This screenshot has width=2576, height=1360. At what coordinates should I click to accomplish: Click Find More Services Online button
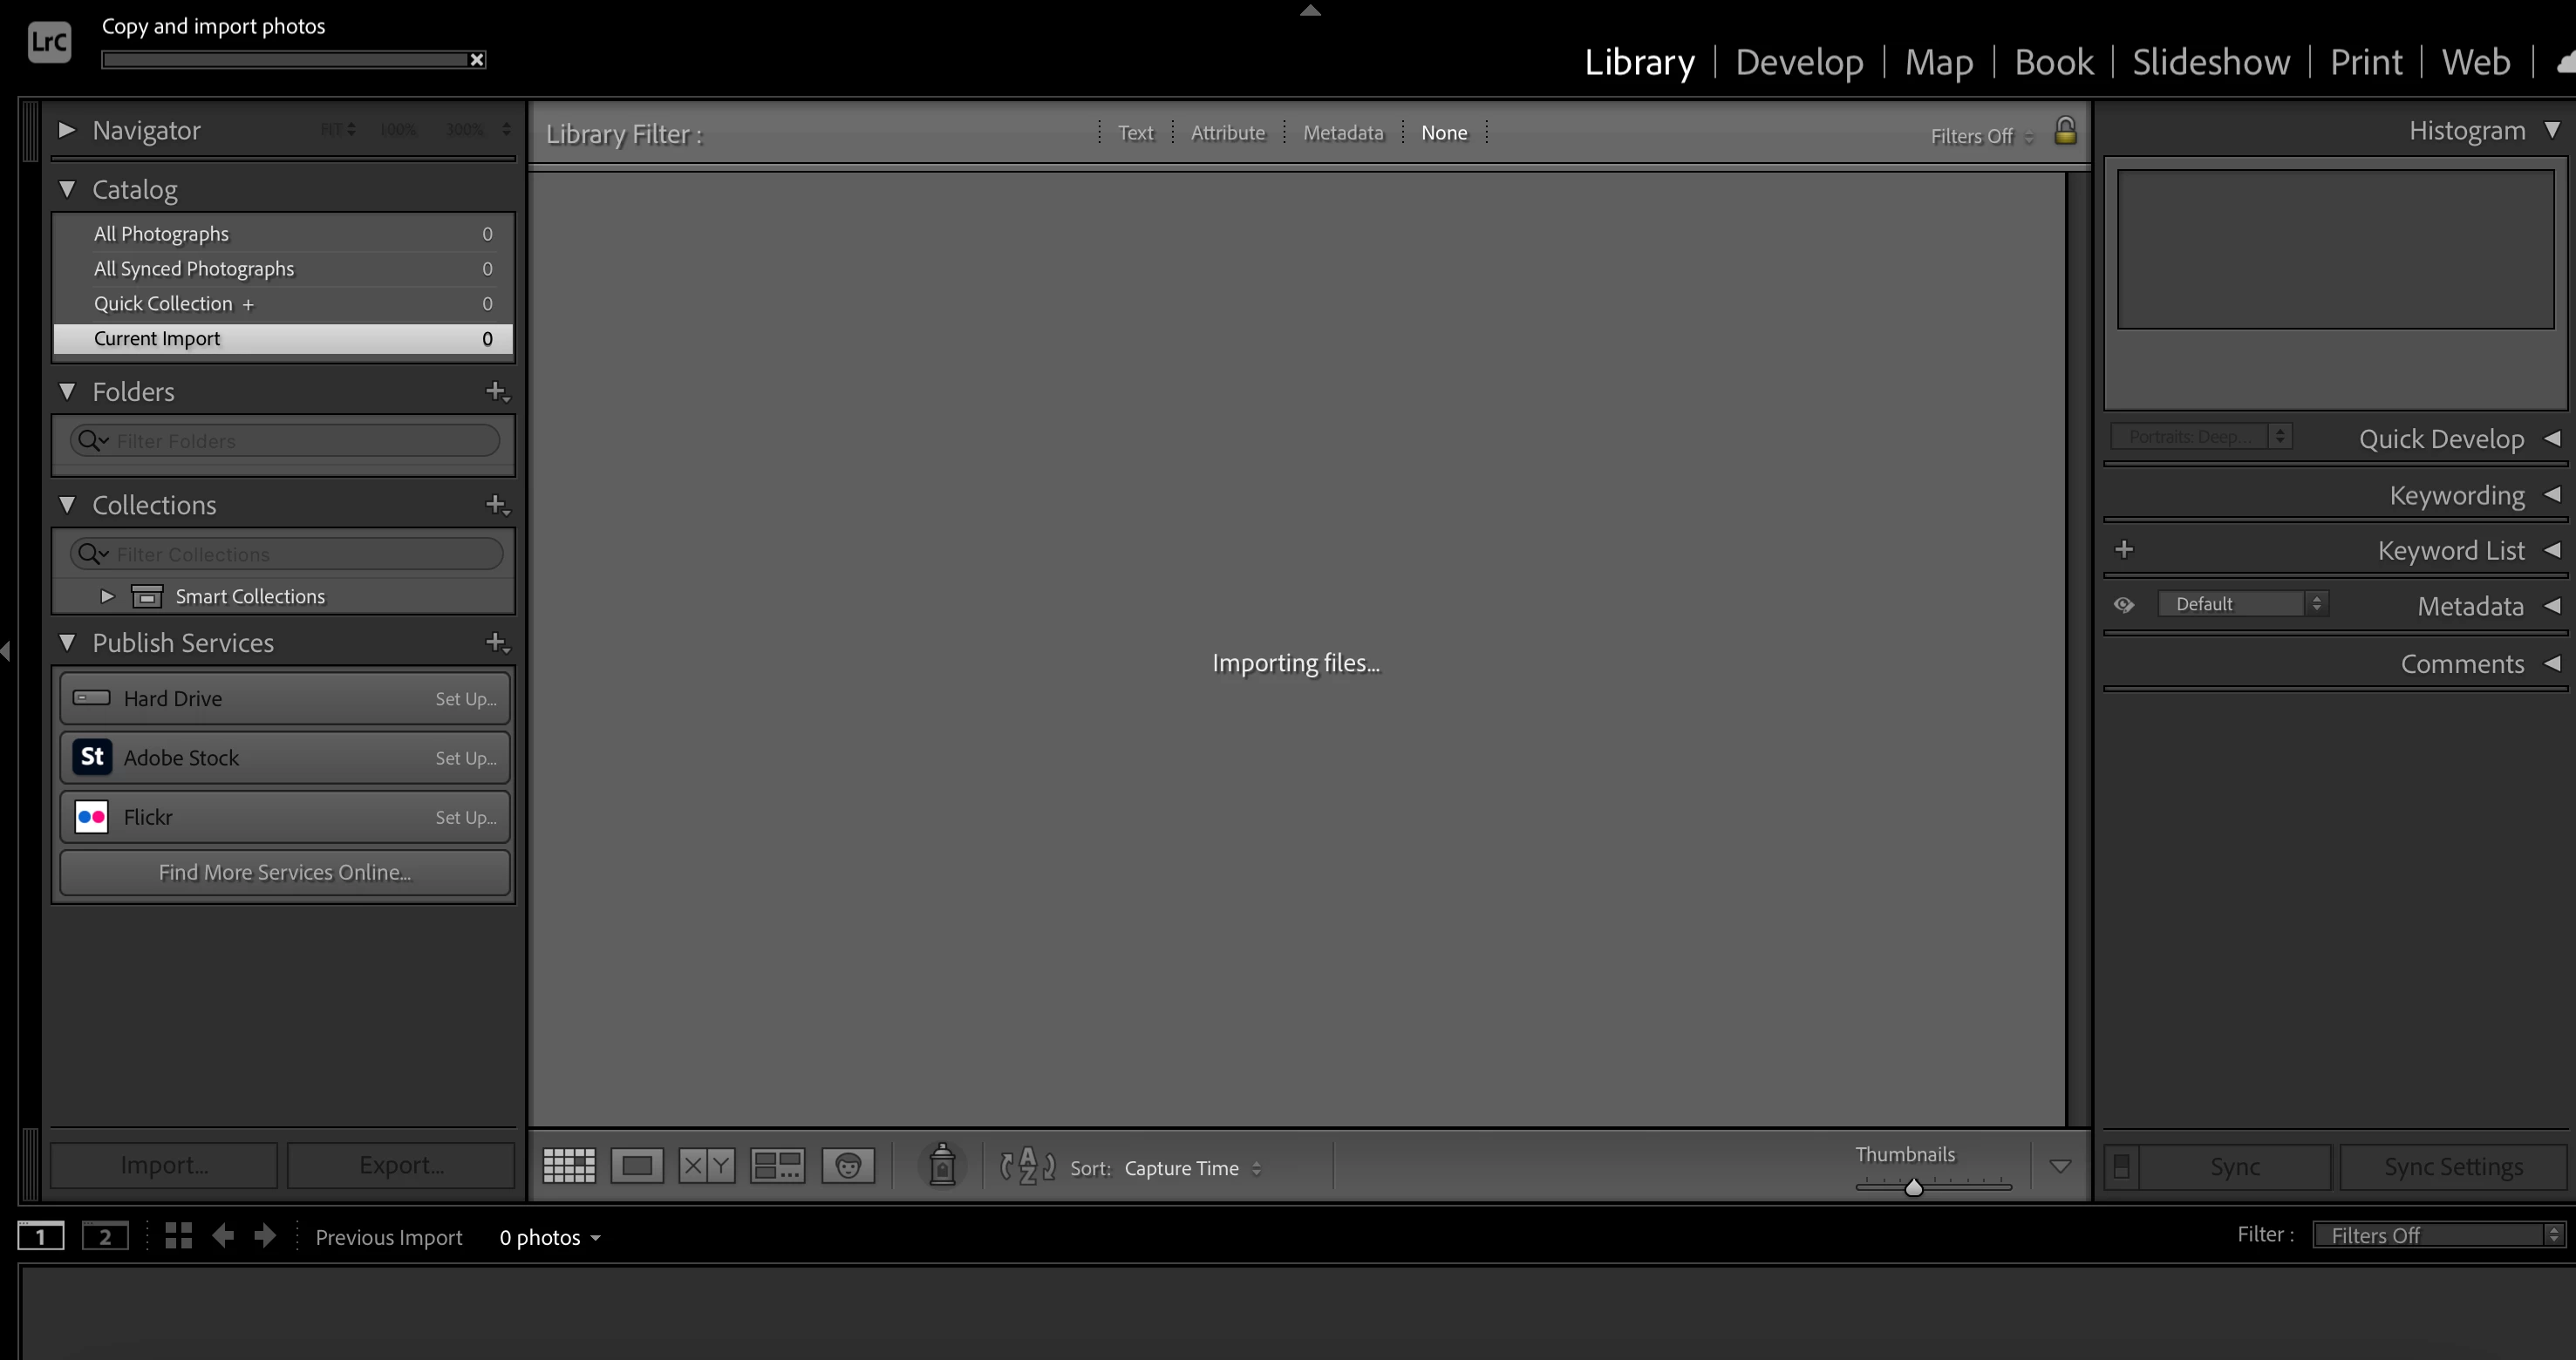pyautogui.click(x=284, y=872)
